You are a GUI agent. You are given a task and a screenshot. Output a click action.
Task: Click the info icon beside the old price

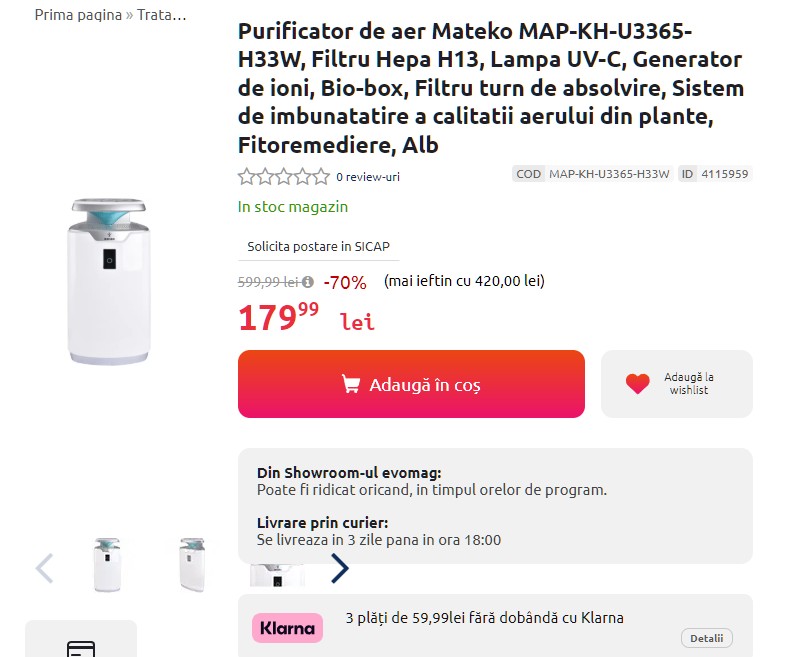(308, 282)
